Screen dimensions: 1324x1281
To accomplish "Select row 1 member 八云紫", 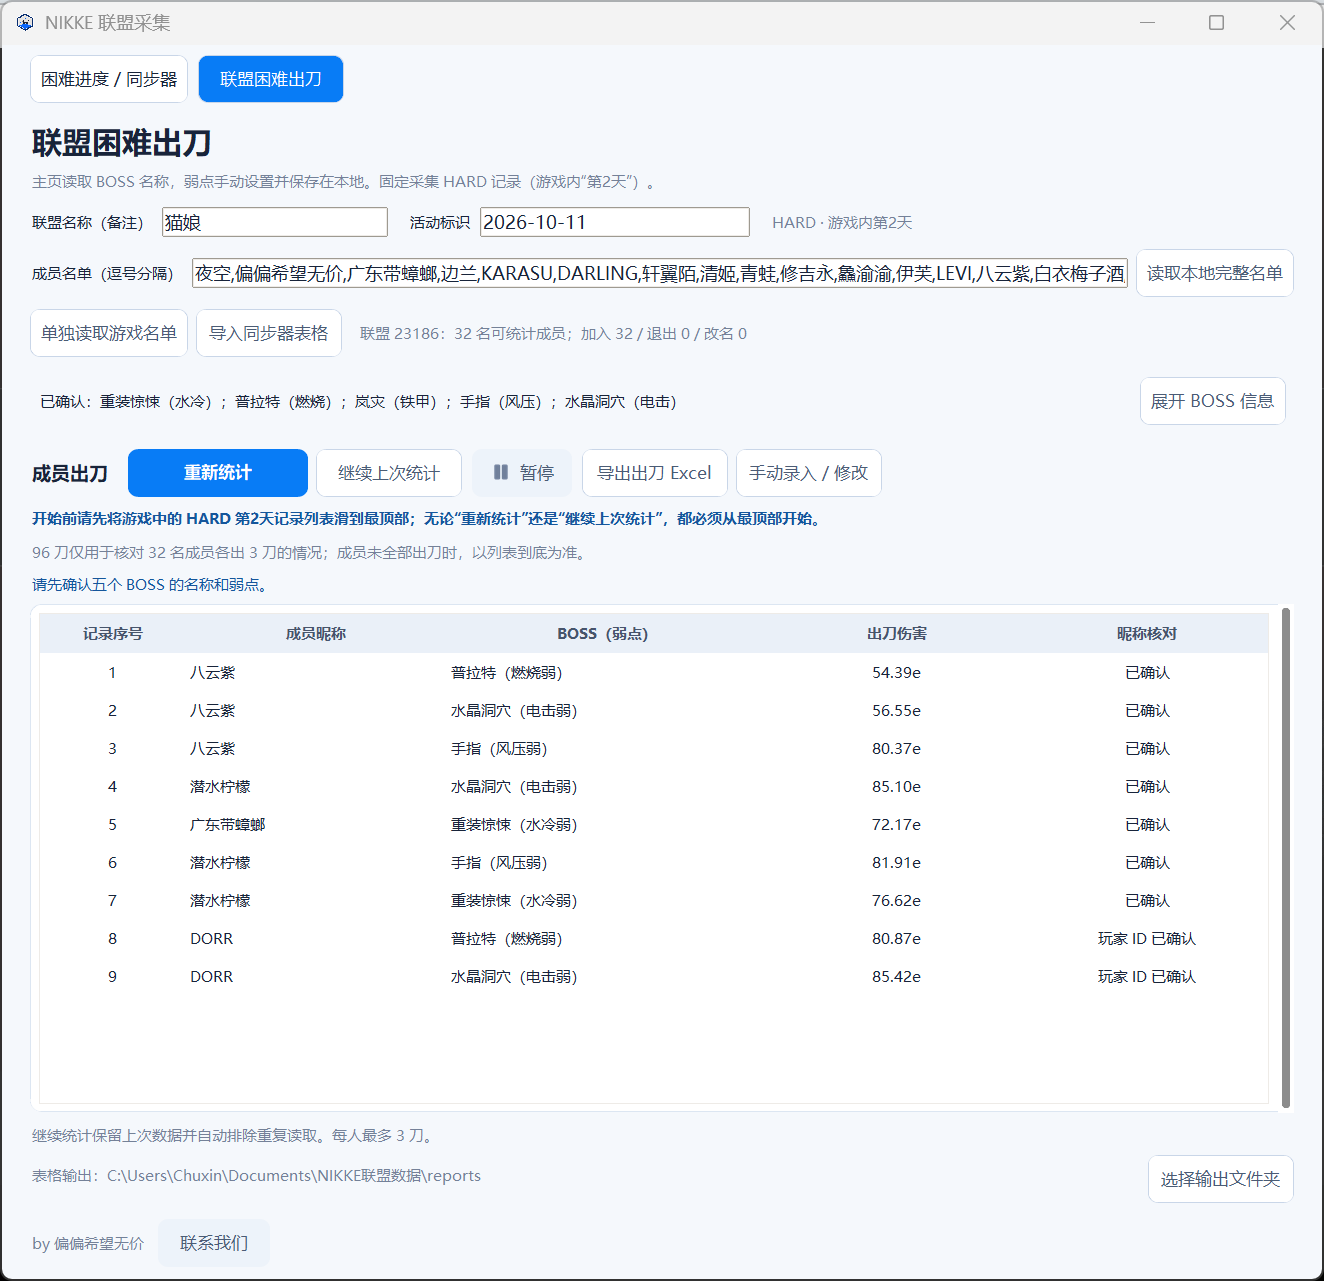I will (213, 673).
